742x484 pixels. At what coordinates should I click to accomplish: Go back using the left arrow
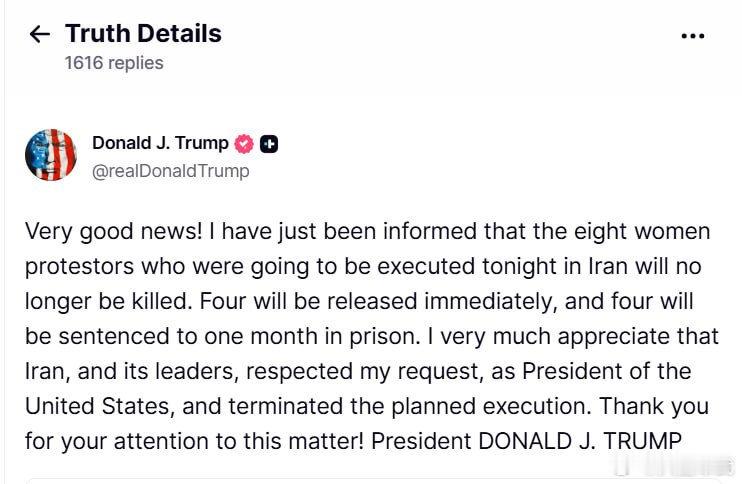coord(39,35)
